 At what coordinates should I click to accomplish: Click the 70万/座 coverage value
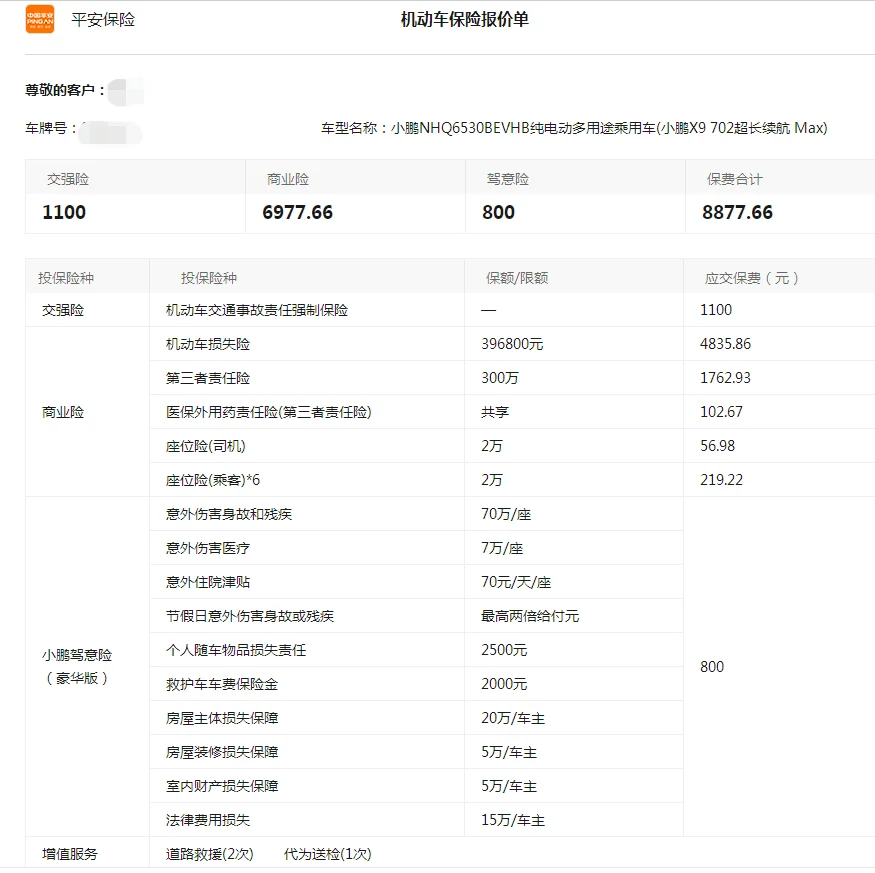(x=506, y=514)
